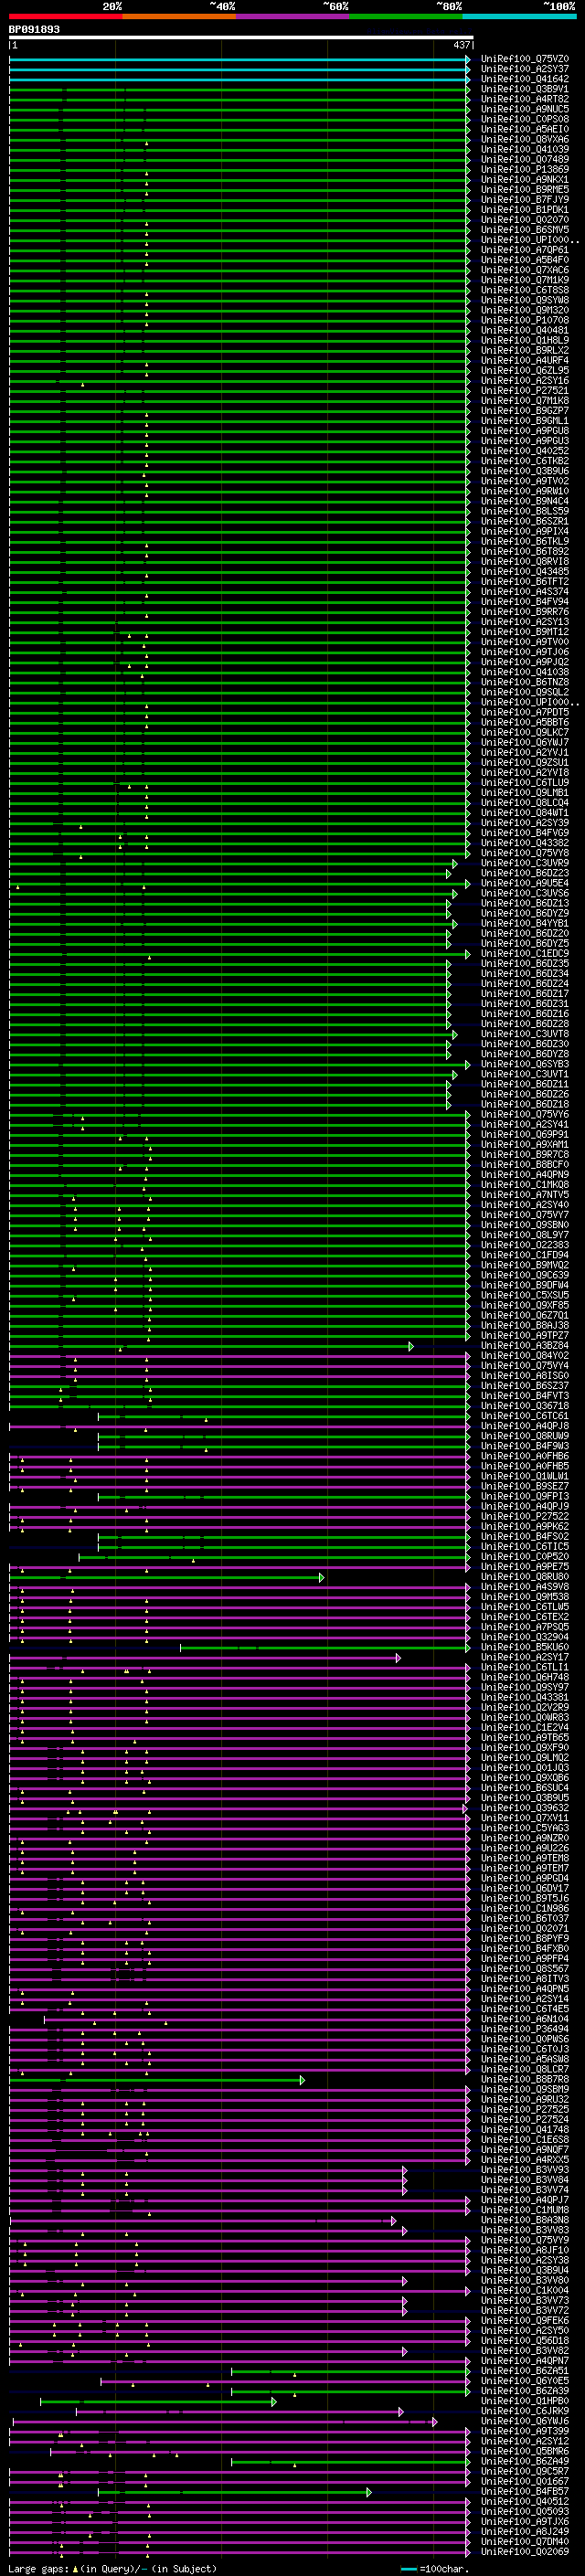The width and height of the screenshot is (585, 2576).
Task: Click label UniRef100_C0PS08
Action: [x=525, y=119]
